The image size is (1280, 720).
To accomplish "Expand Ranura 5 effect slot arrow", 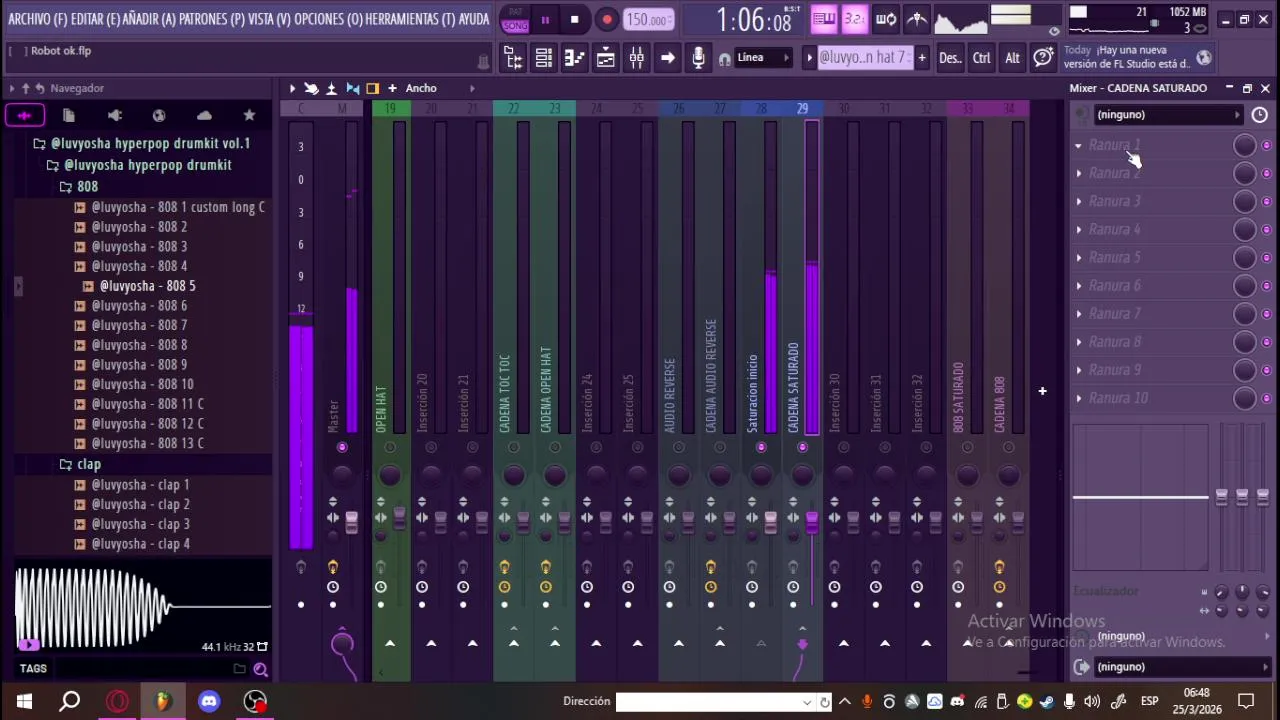I will pyautogui.click(x=1078, y=258).
